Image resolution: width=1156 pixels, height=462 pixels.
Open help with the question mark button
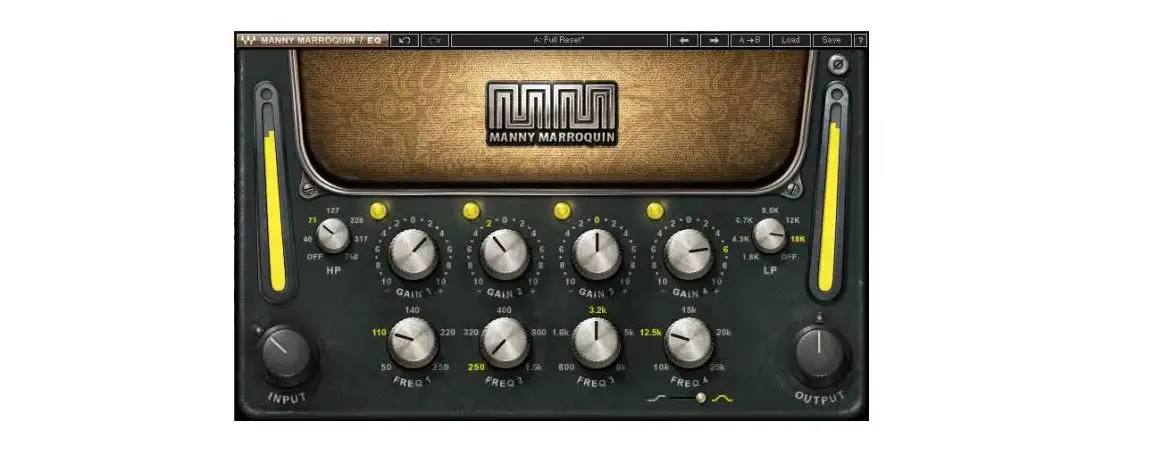tap(860, 41)
